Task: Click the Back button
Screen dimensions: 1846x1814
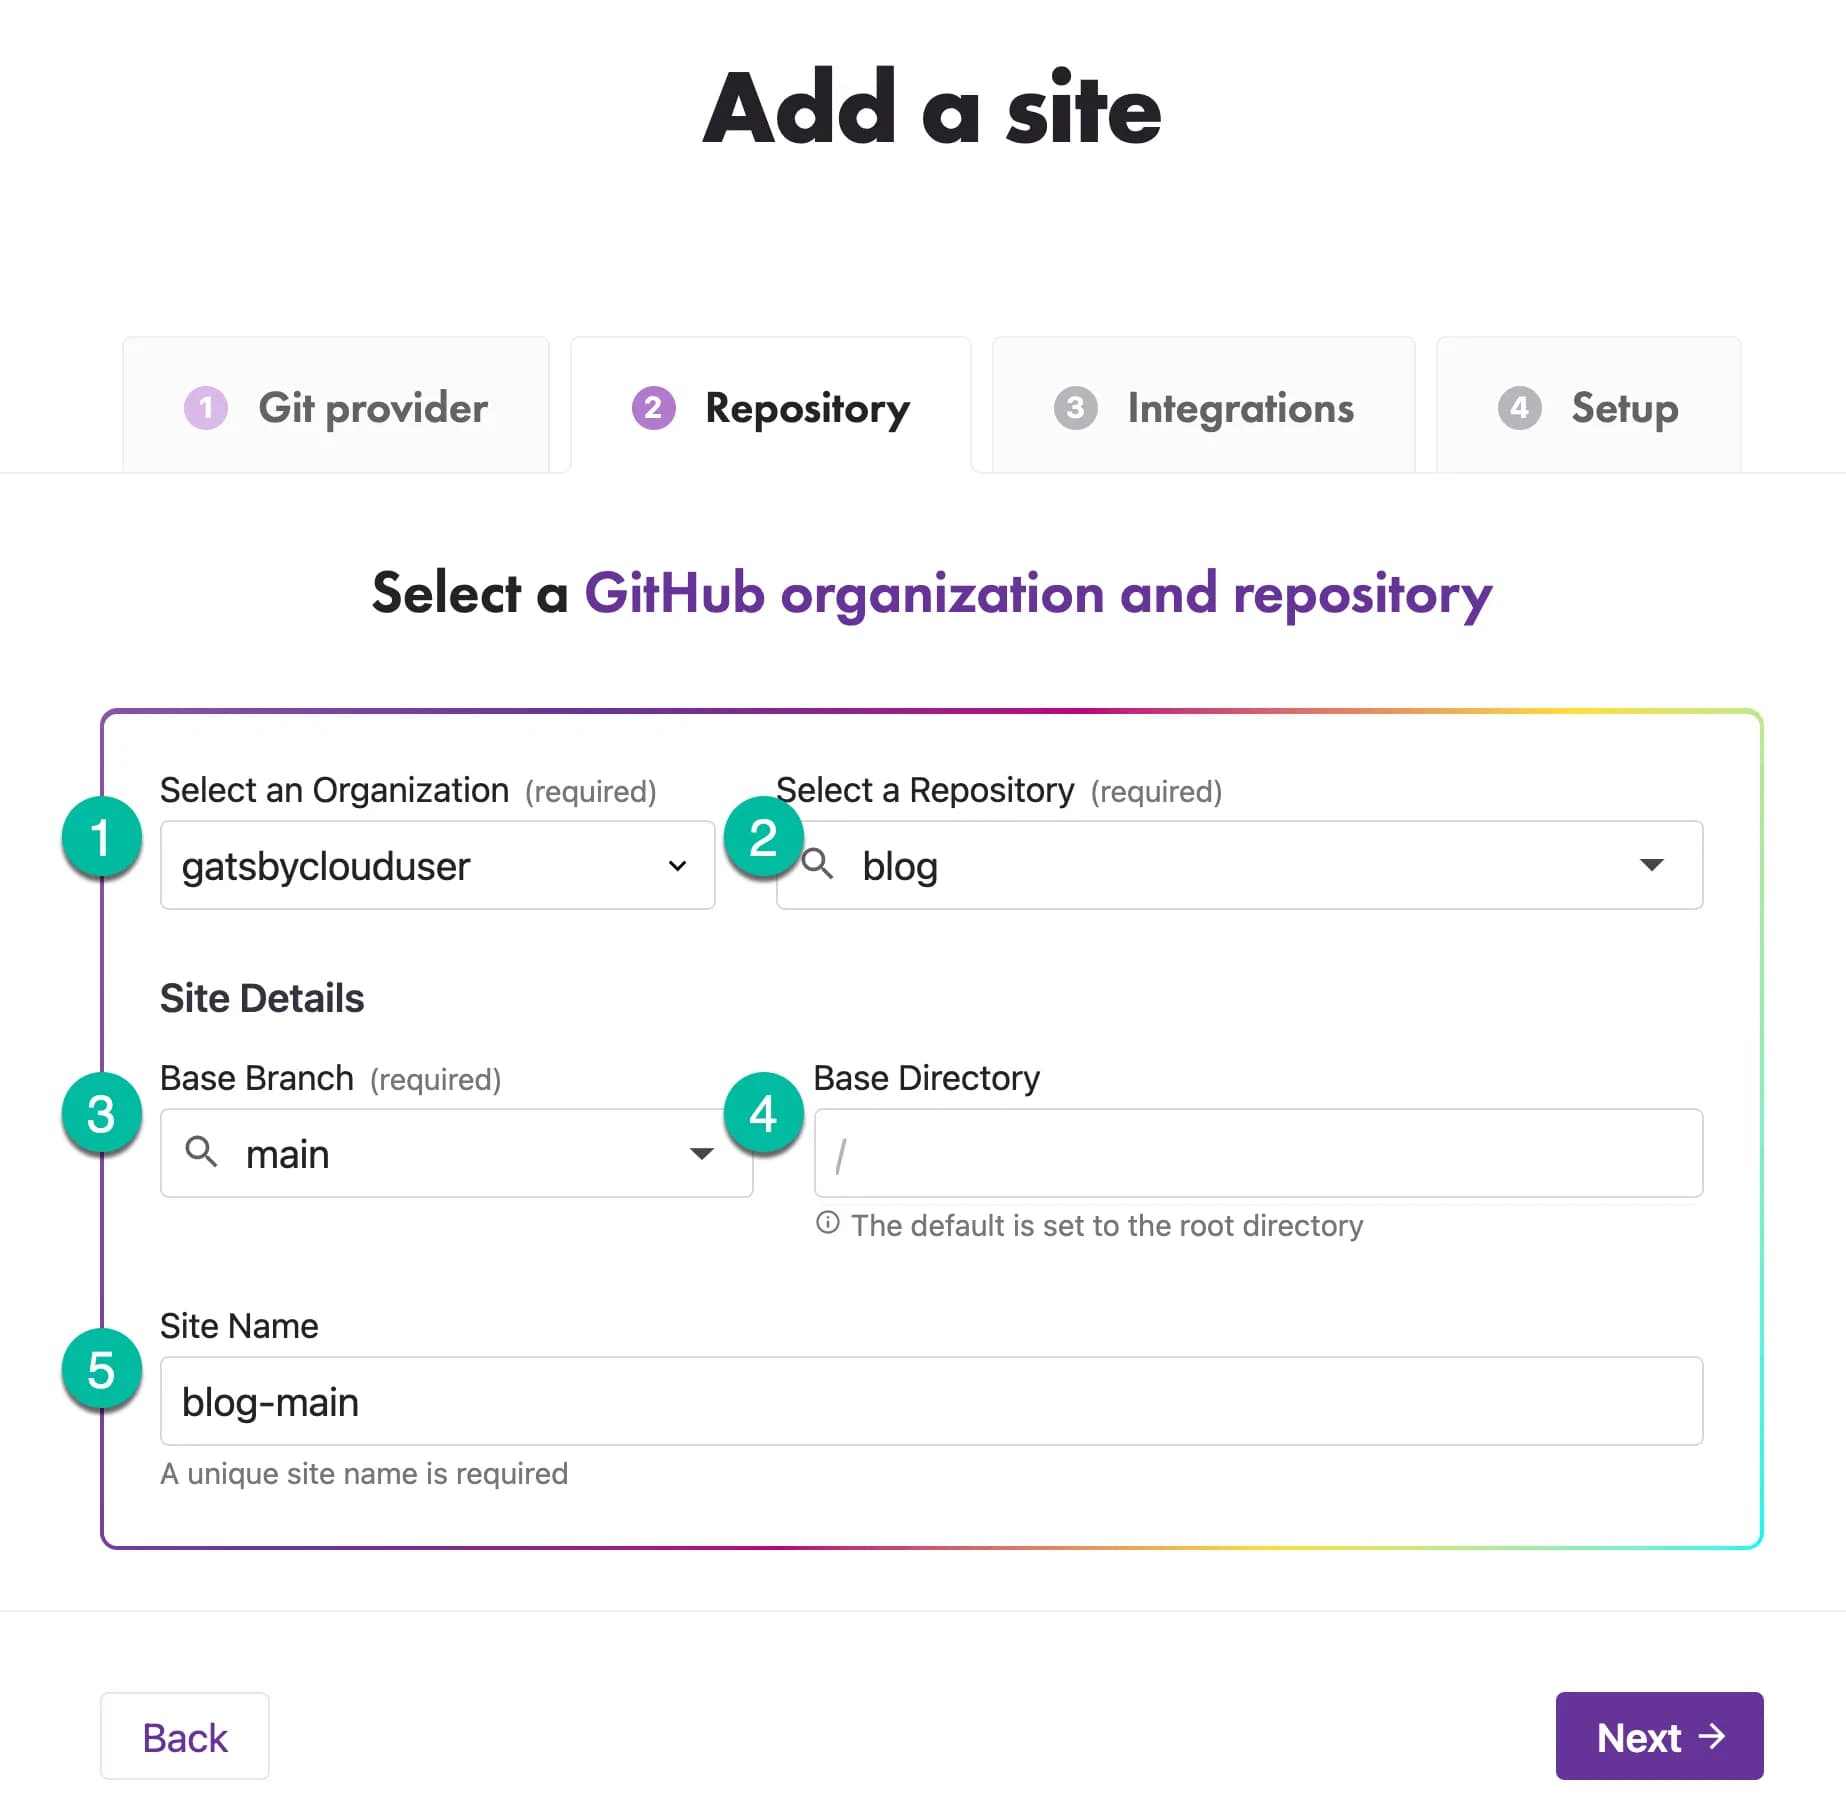Action: 185,1736
